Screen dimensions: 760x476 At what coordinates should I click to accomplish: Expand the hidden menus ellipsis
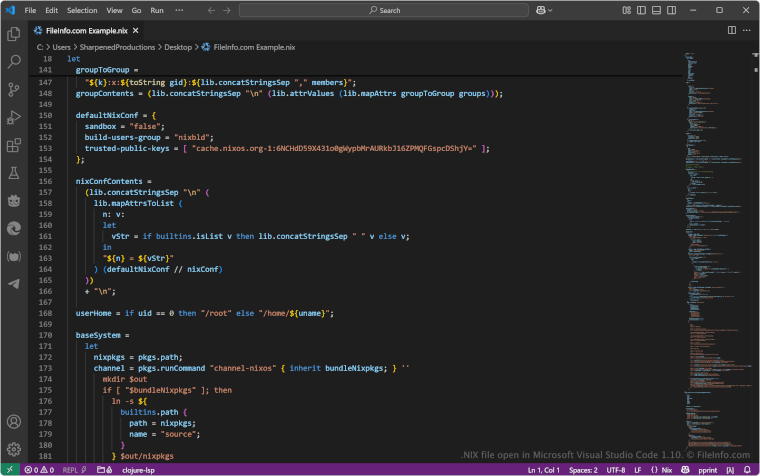(x=179, y=10)
